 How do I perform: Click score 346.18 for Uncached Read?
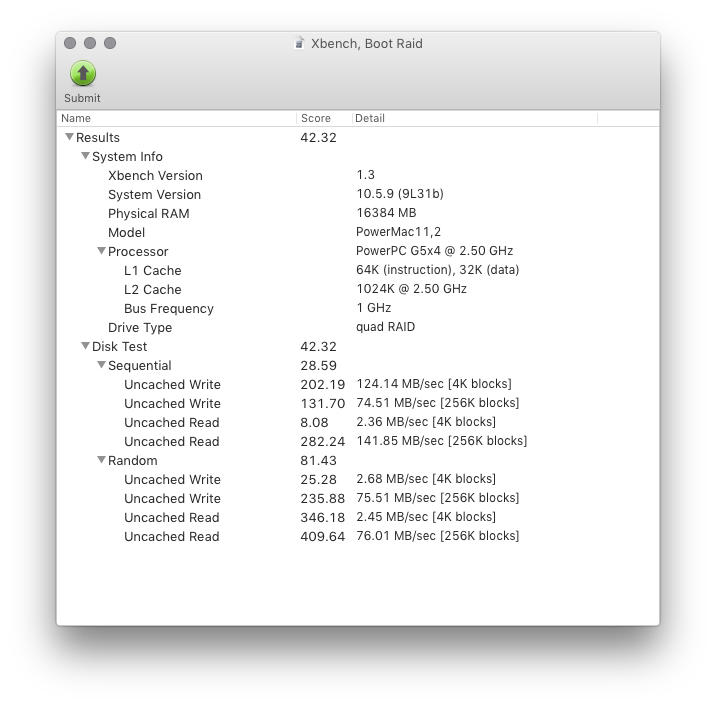322,517
